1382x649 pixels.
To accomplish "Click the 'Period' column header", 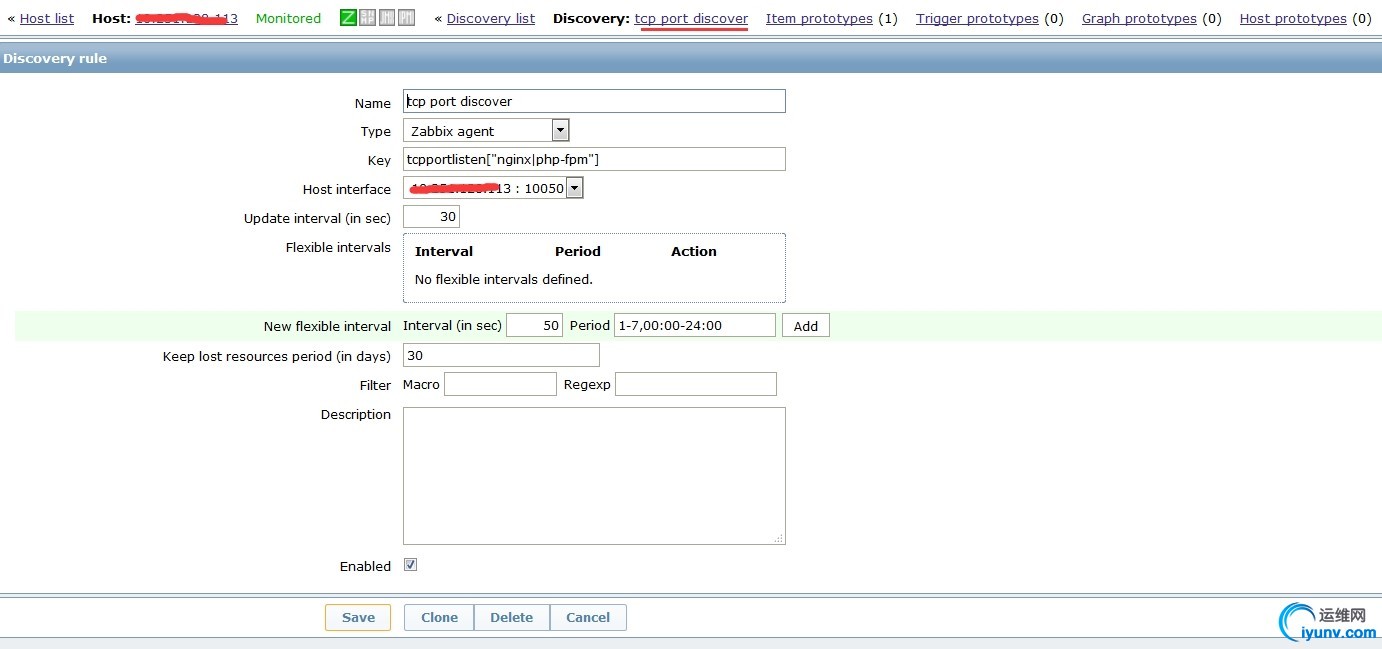I will tap(578, 251).
